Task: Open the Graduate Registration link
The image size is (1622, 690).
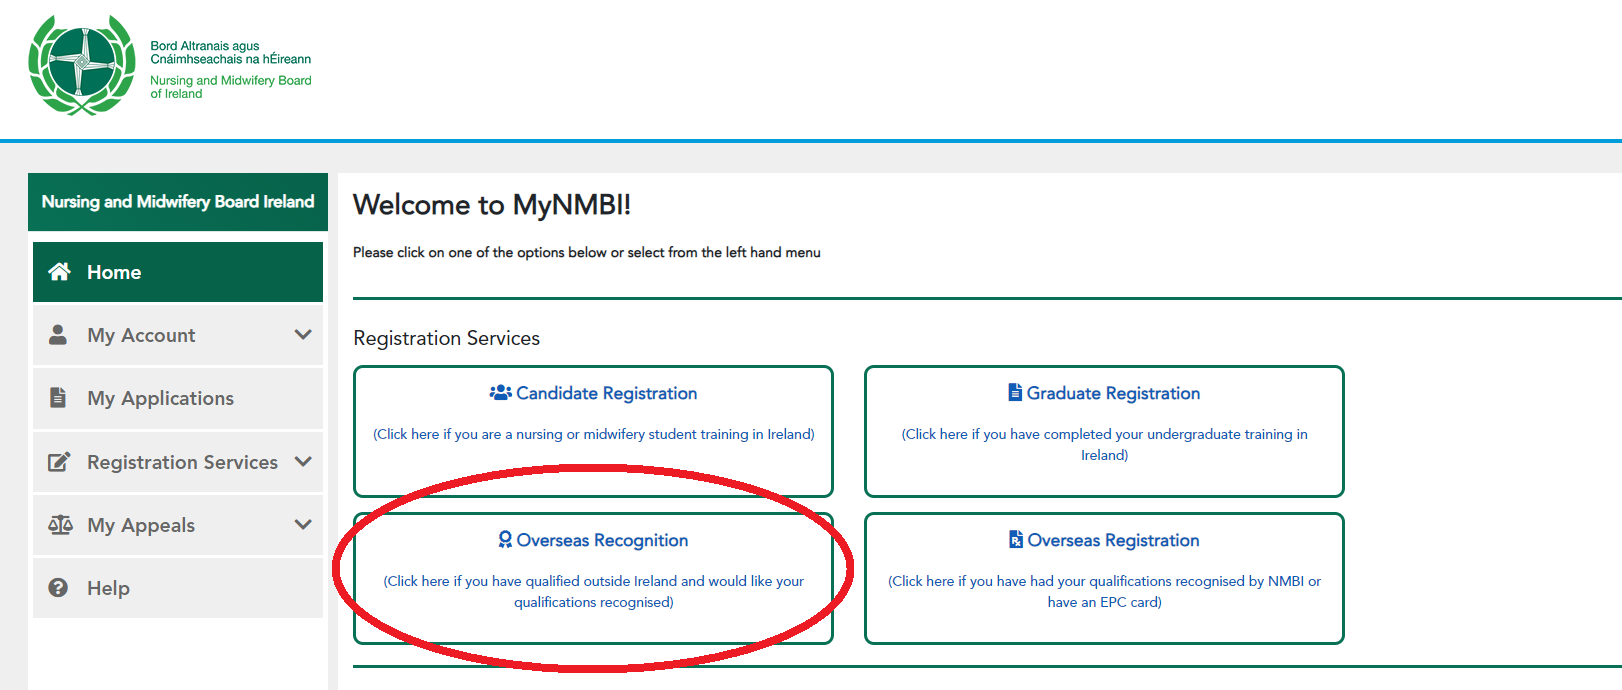Action: 1113,393
